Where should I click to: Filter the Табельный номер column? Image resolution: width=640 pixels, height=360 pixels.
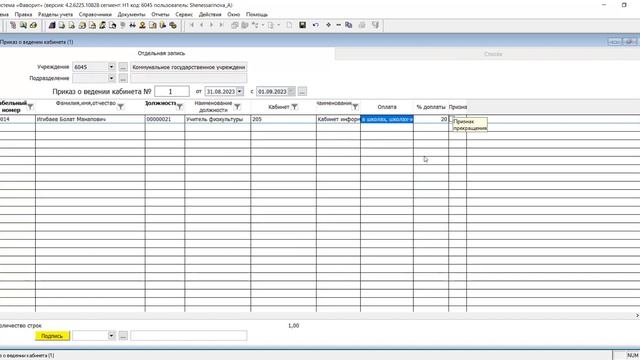click(30, 107)
